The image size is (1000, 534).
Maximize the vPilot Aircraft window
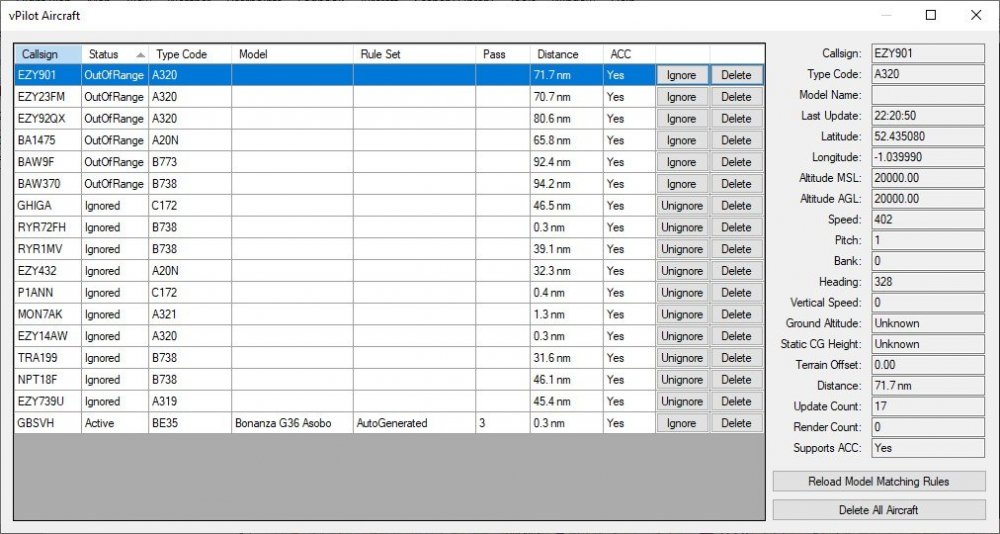point(931,15)
